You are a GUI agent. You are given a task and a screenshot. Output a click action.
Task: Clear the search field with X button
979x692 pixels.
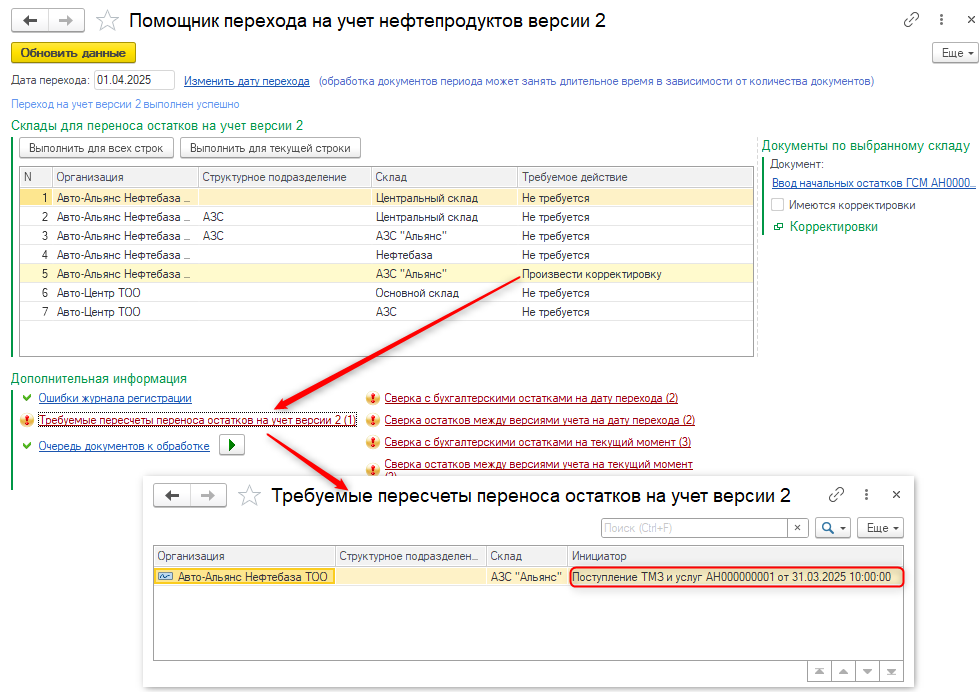point(798,527)
